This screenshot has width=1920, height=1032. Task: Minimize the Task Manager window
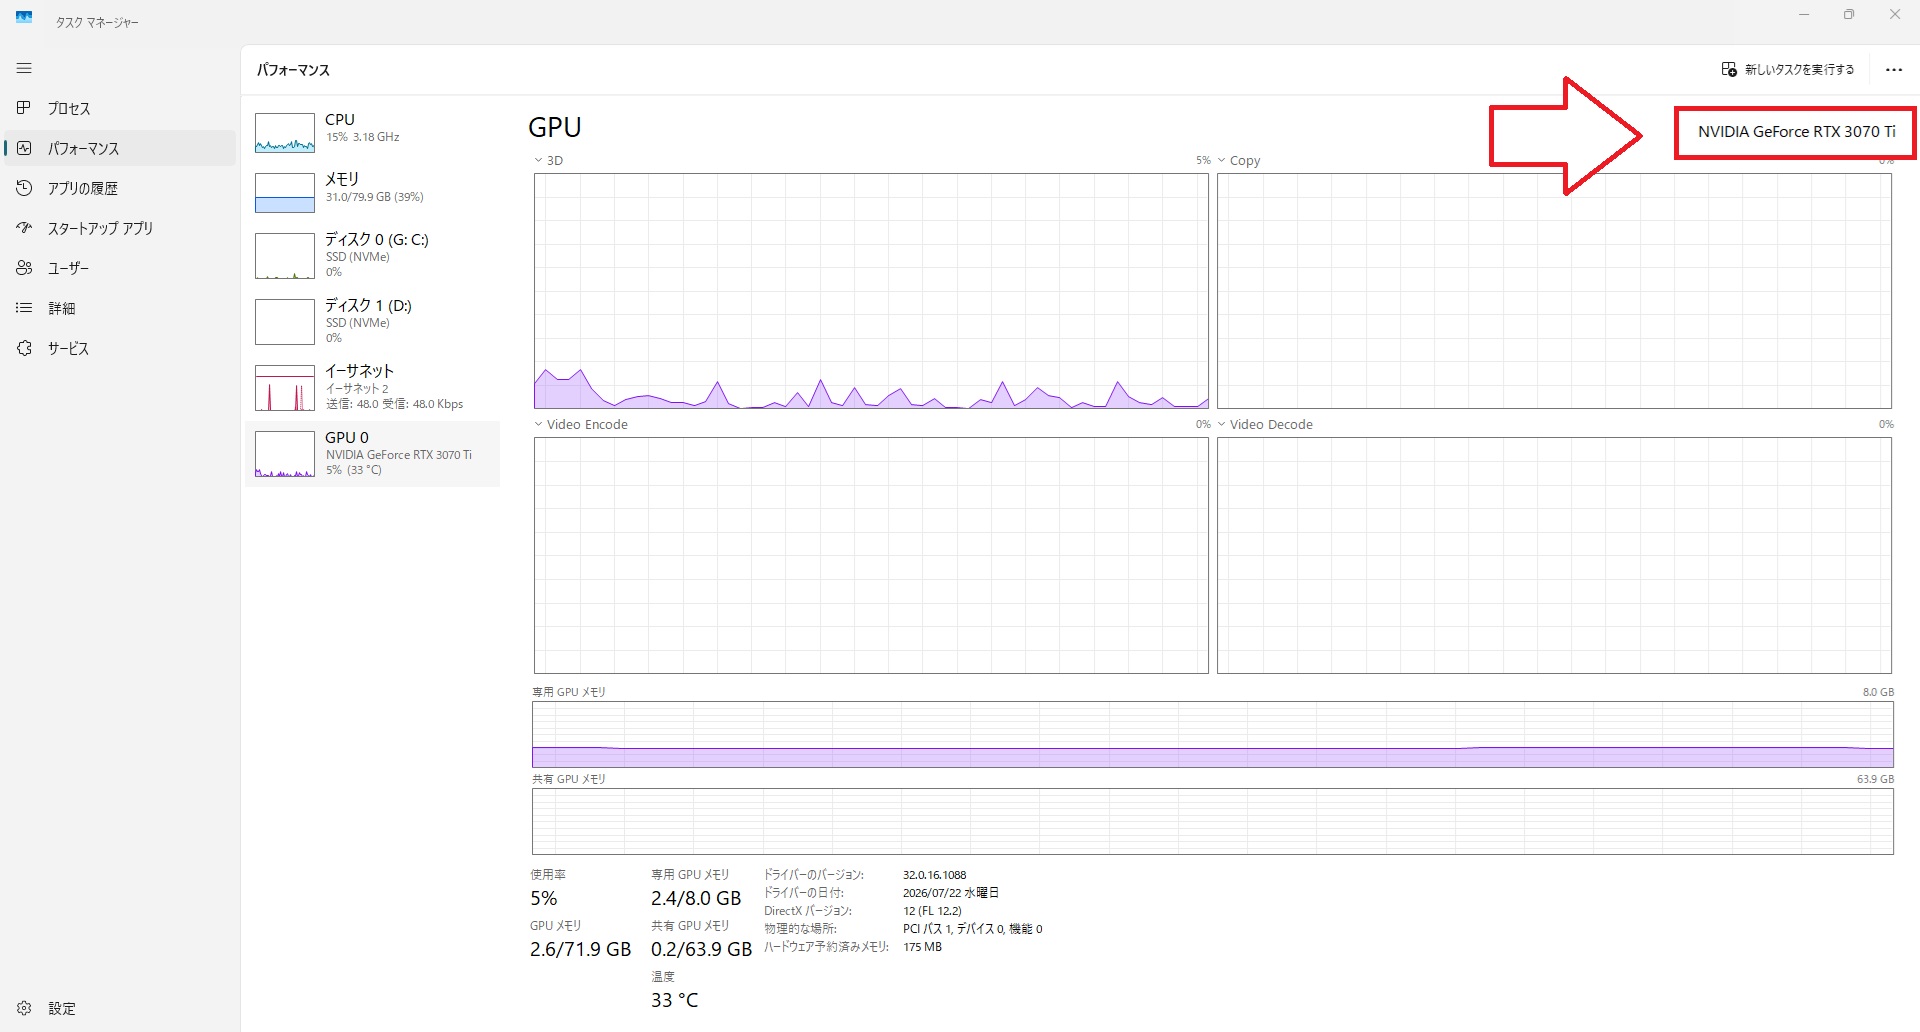tap(1804, 15)
